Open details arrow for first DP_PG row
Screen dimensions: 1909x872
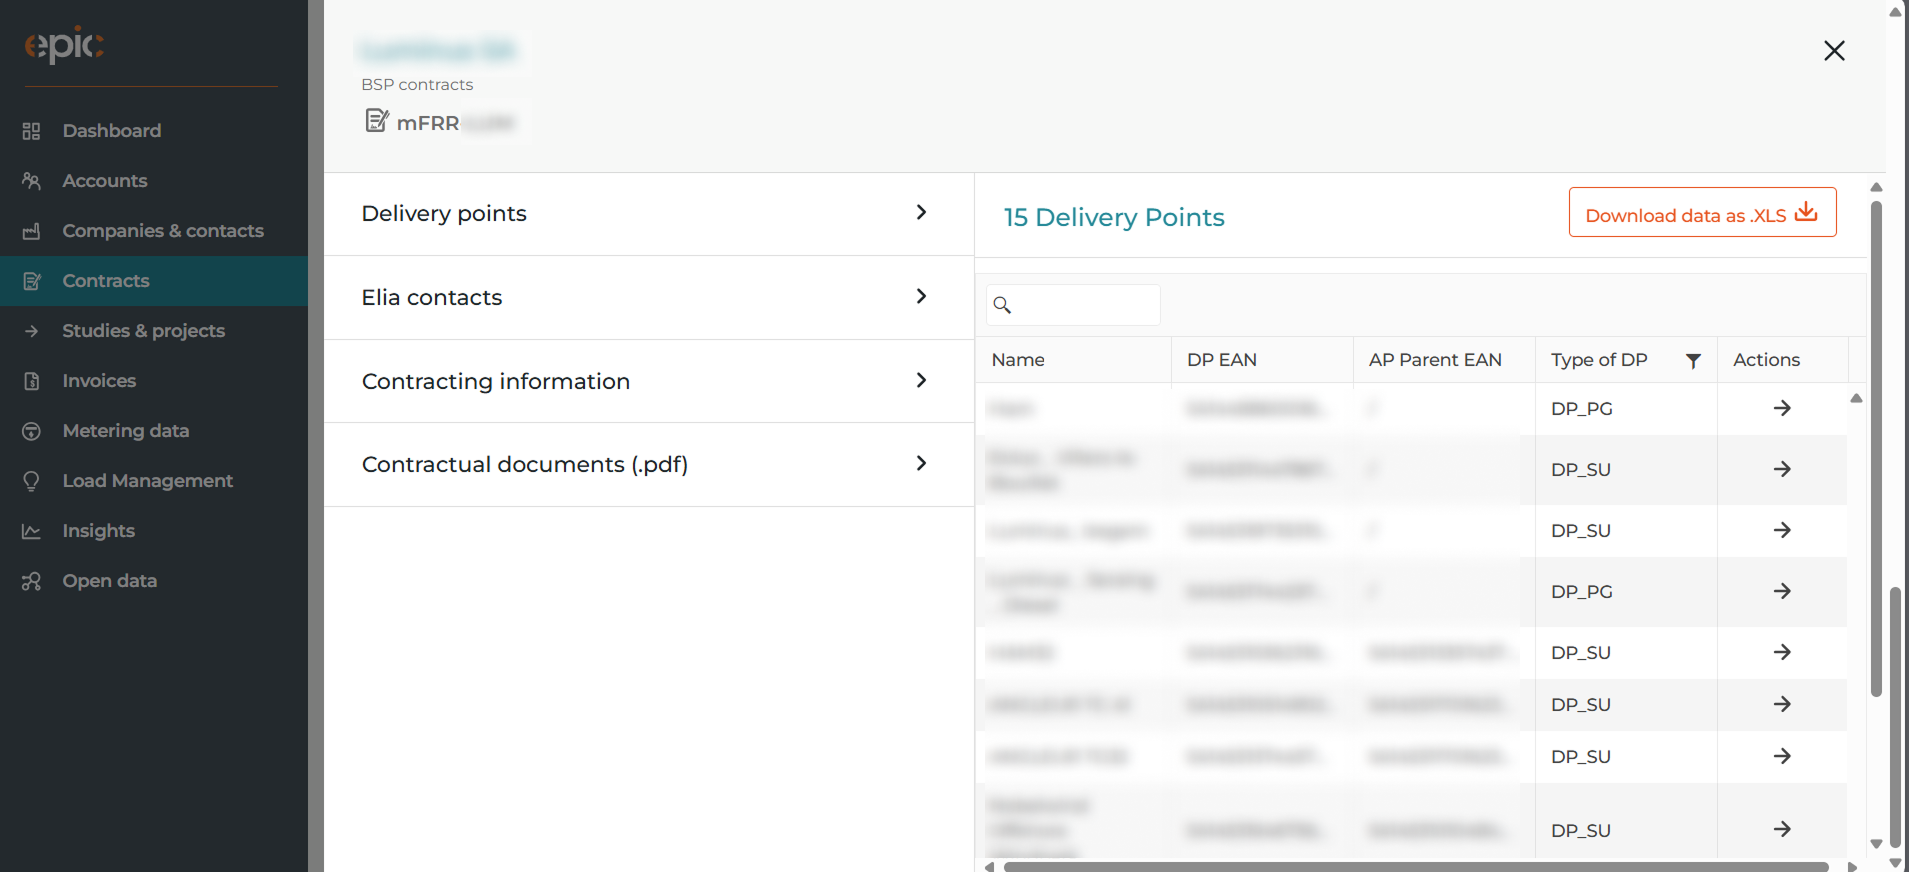[1782, 408]
